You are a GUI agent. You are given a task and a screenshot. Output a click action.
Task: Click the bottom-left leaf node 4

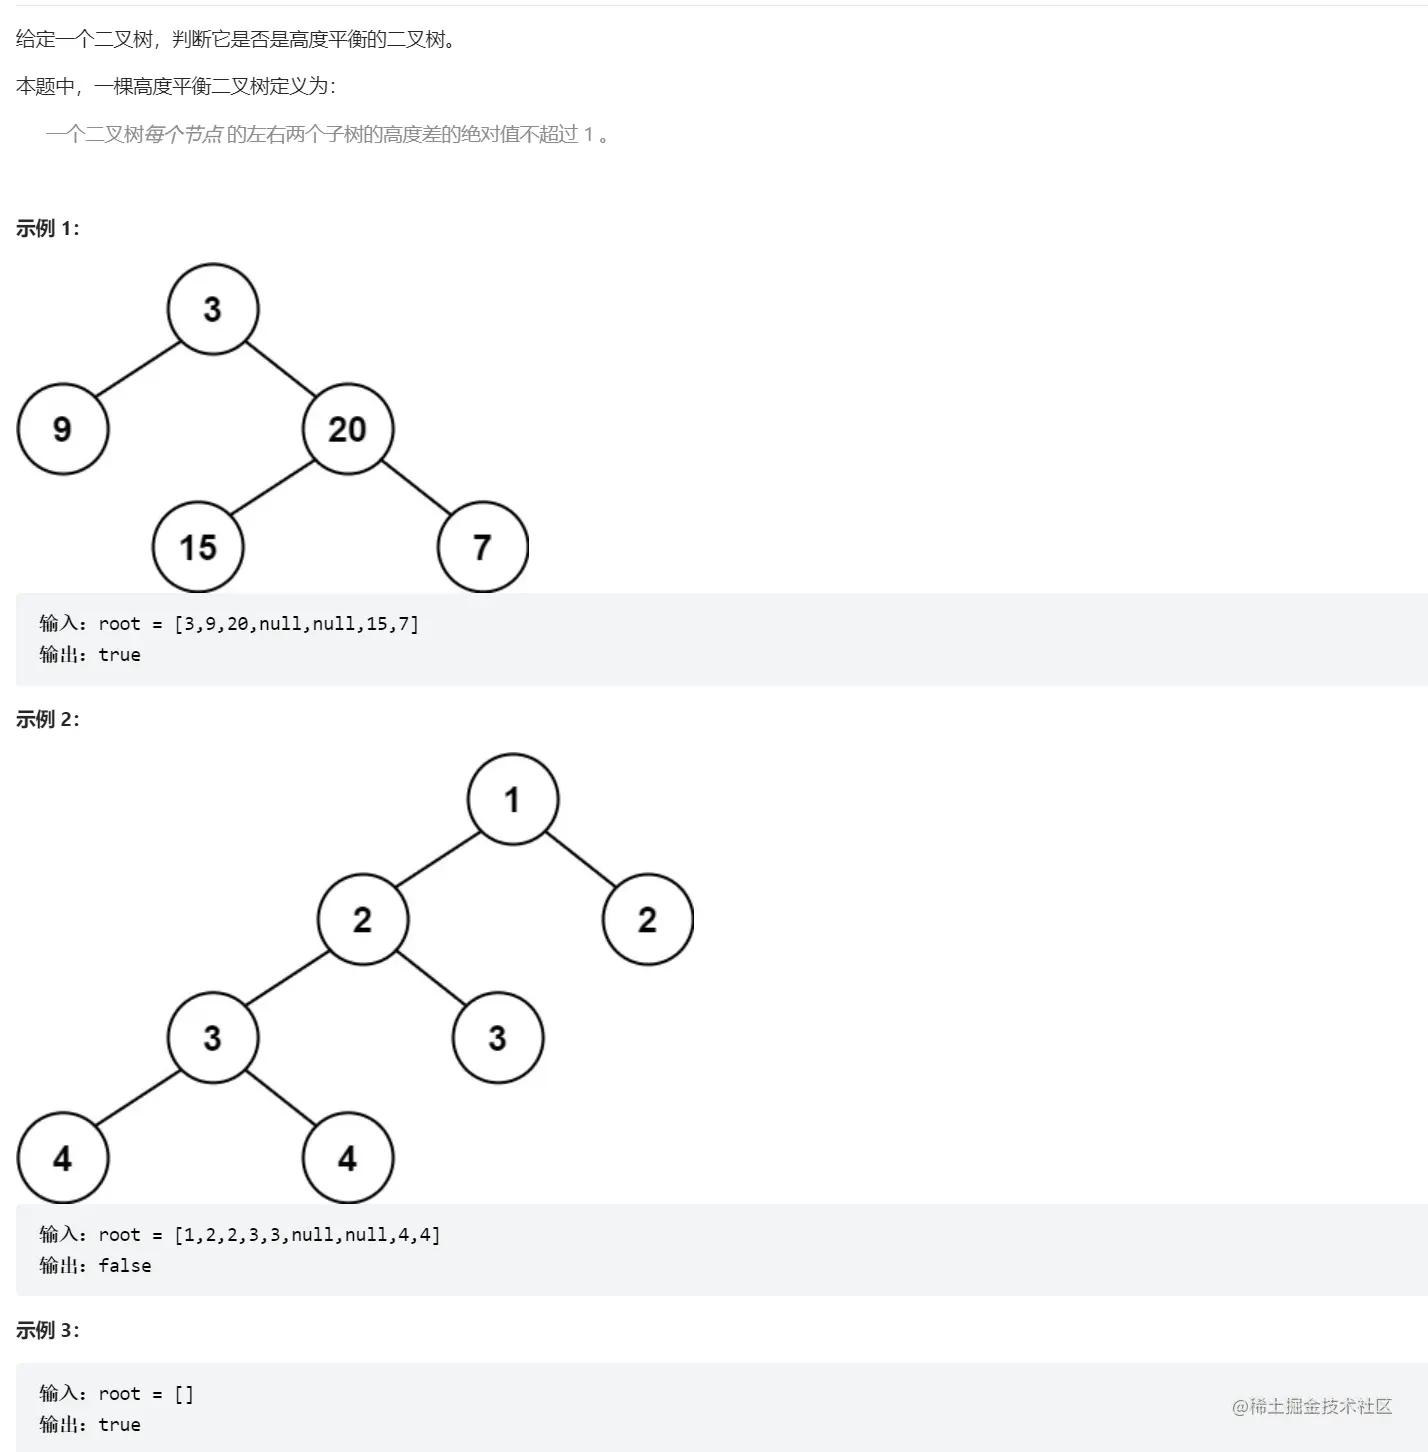63,1158
